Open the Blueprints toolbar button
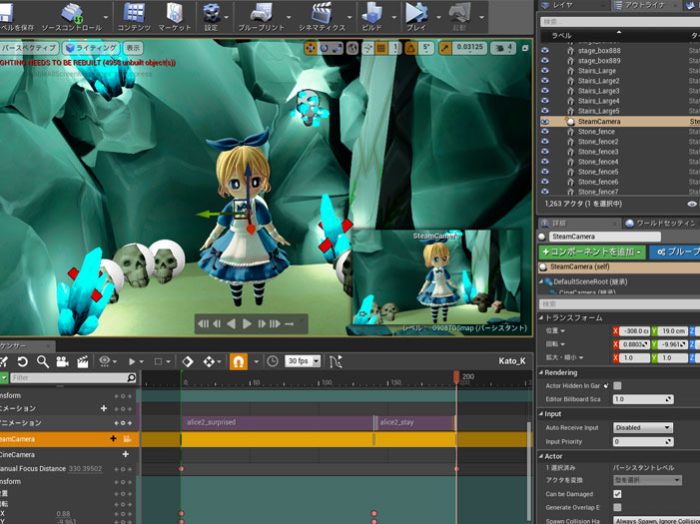Screen dimensions: 700x524 (x=261, y=17)
